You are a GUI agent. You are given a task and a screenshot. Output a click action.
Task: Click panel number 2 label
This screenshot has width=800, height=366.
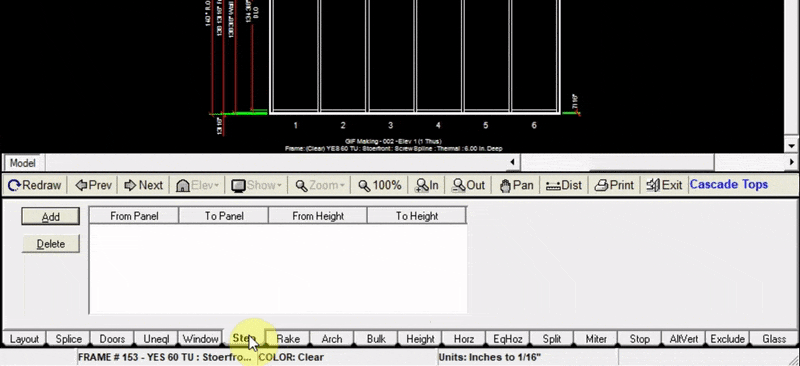coord(343,125)
